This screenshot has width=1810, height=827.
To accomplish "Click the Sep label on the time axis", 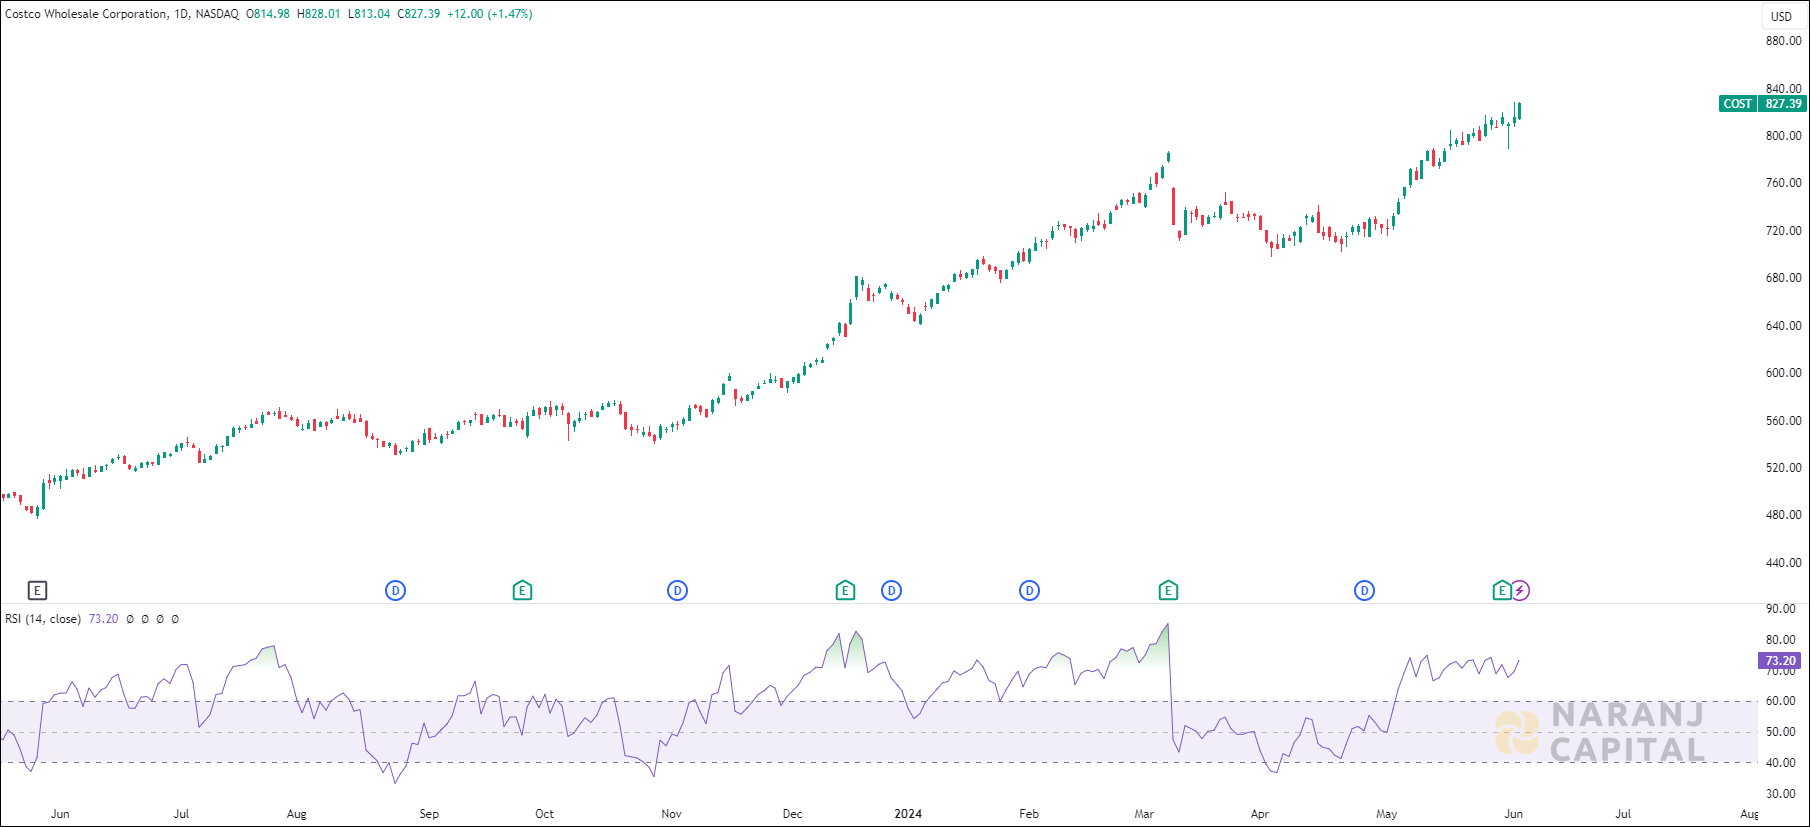I will 429,814.
